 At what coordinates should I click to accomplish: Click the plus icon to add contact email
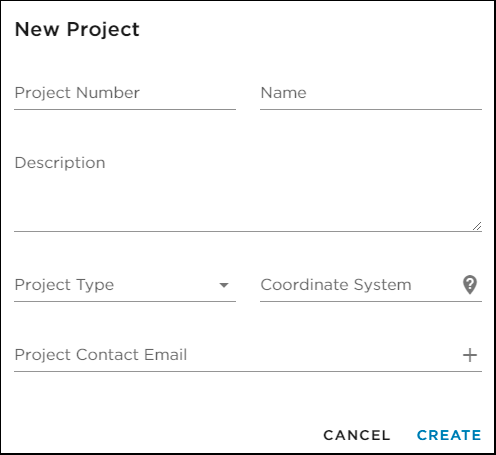click(x=470, y=355)
